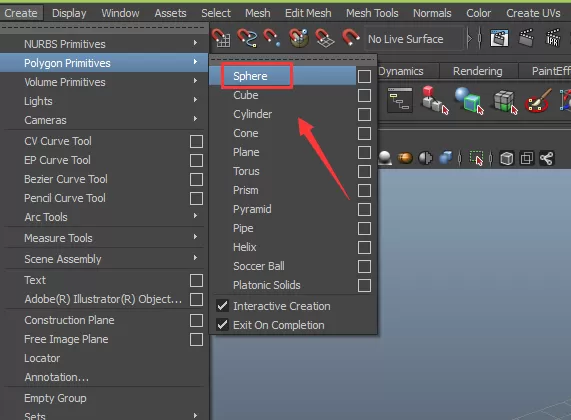Click the orange textured sphere viewport icon
This screenshot has width=571, height=420.
(405, 158)
